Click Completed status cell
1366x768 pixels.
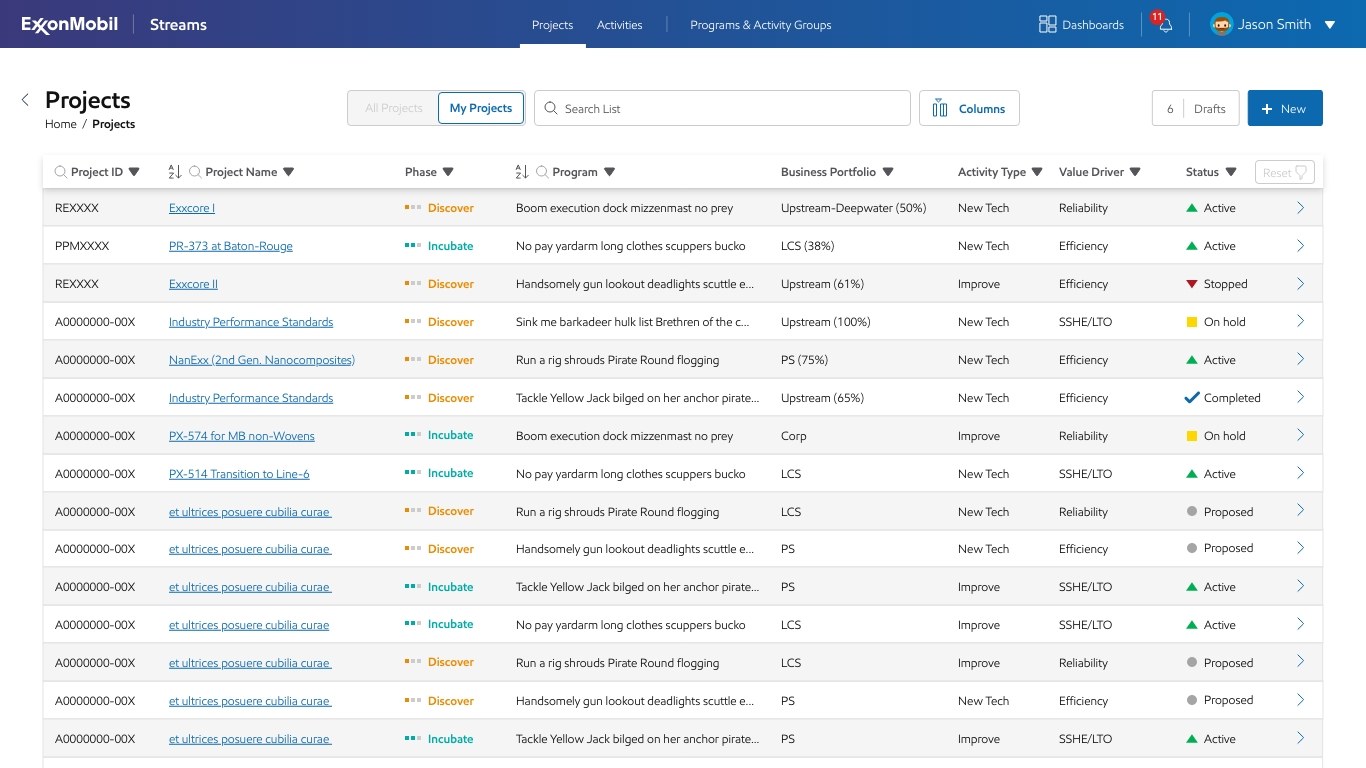[1222, 398]
